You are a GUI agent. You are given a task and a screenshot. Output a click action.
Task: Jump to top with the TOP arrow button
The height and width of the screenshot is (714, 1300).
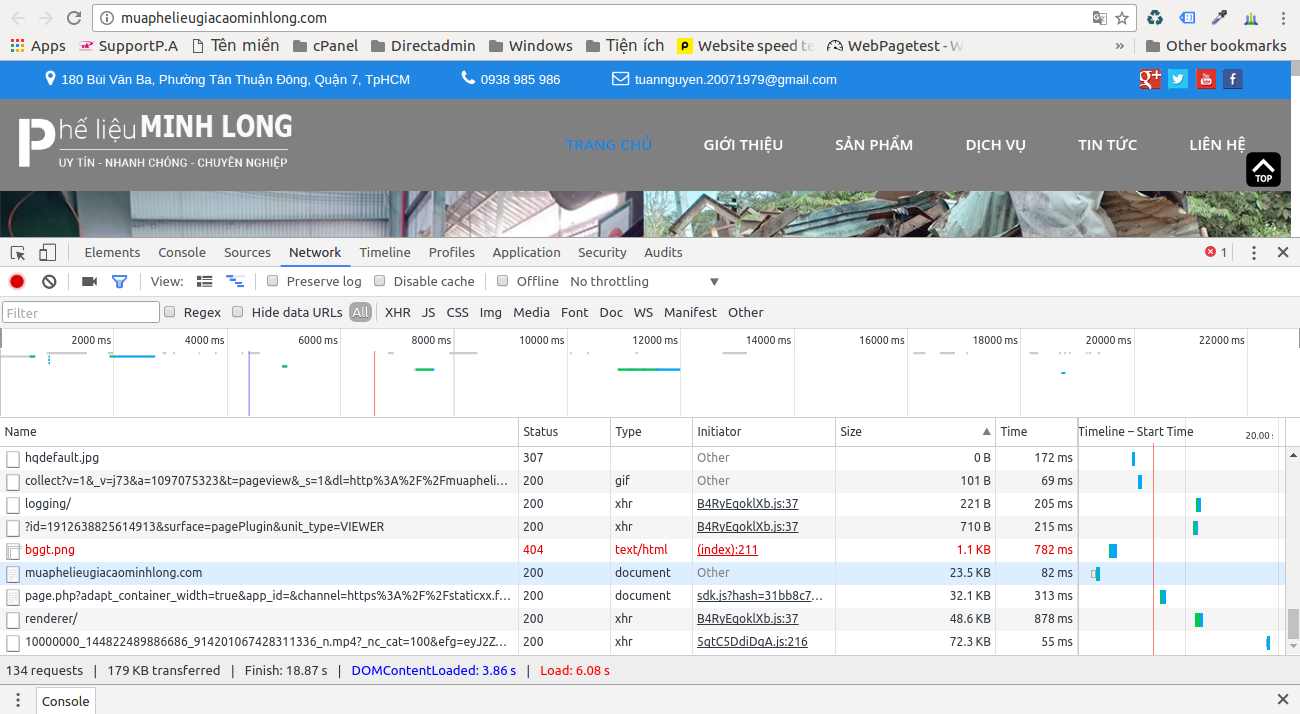pyautogui.click(x=1263, y=169)
